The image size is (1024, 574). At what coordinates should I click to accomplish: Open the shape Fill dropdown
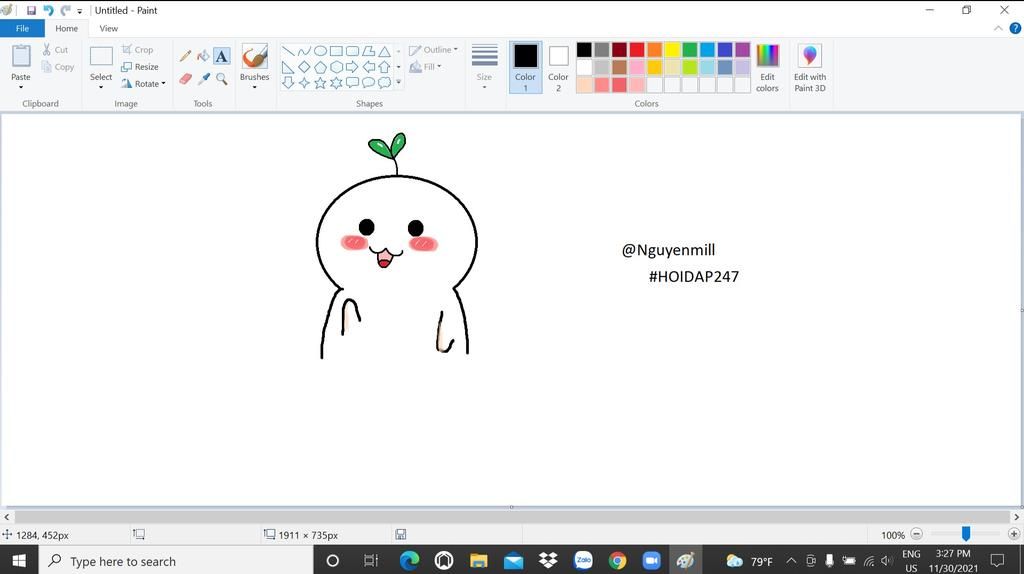pos(425,67)
